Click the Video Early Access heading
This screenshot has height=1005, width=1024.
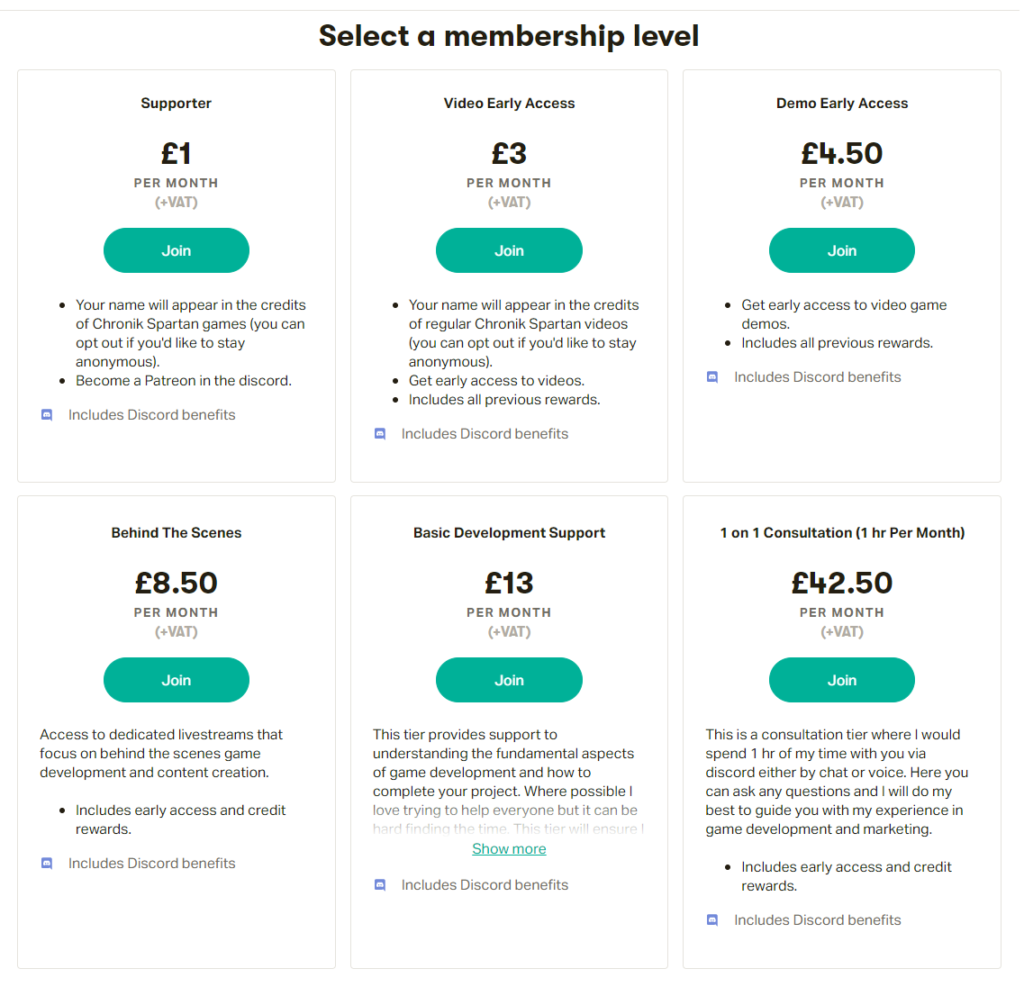pyautogui.click(x=509, y=103)
